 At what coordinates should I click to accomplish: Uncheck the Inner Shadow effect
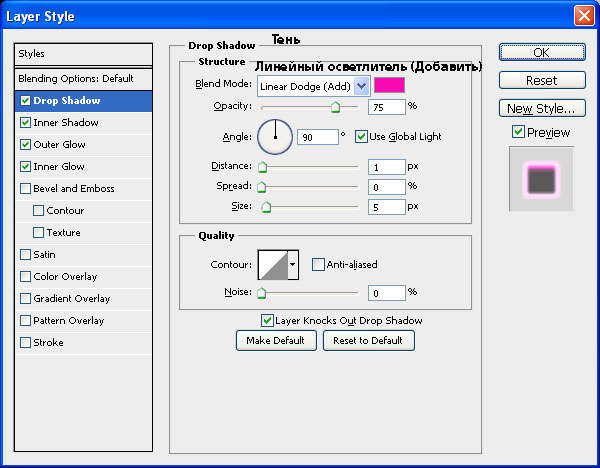(26, 122)
